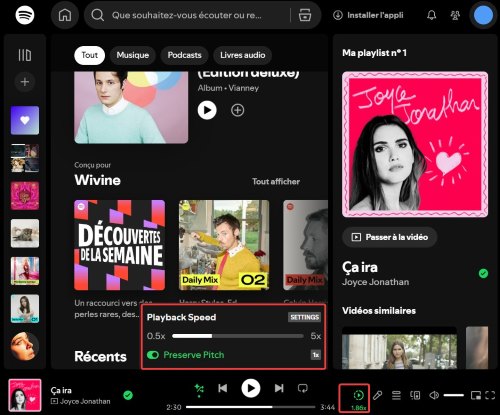Show lyrics with the microphone icon
The height and width of the screenshot is (415, 500).
pos(377,396)
